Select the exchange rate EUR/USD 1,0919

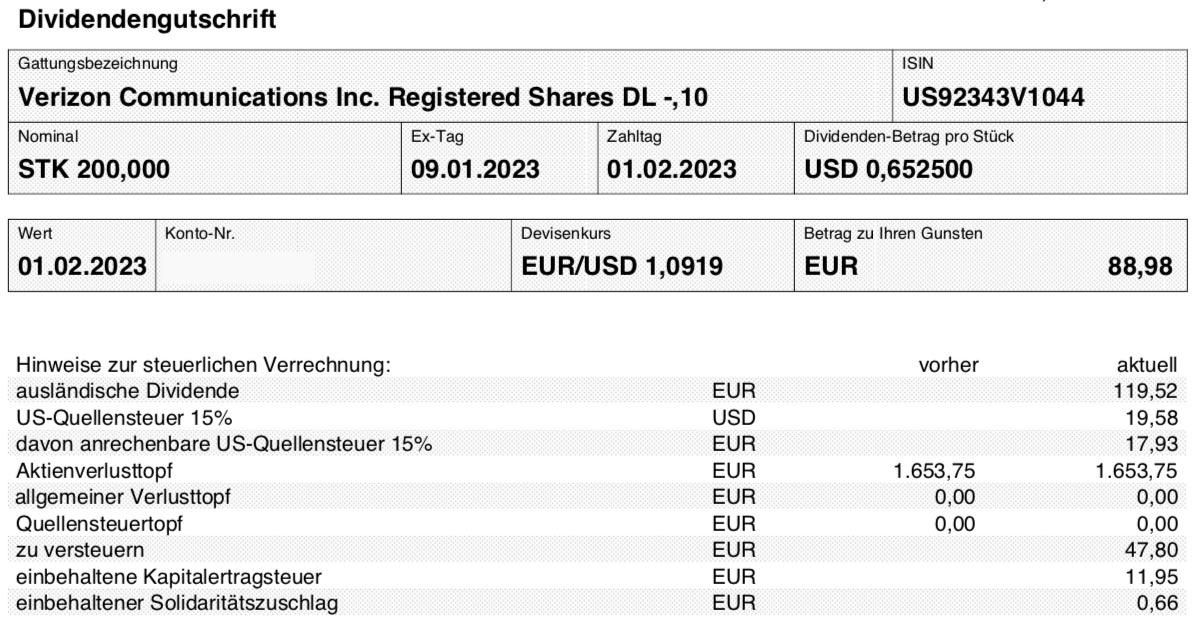tap(622, 267)
